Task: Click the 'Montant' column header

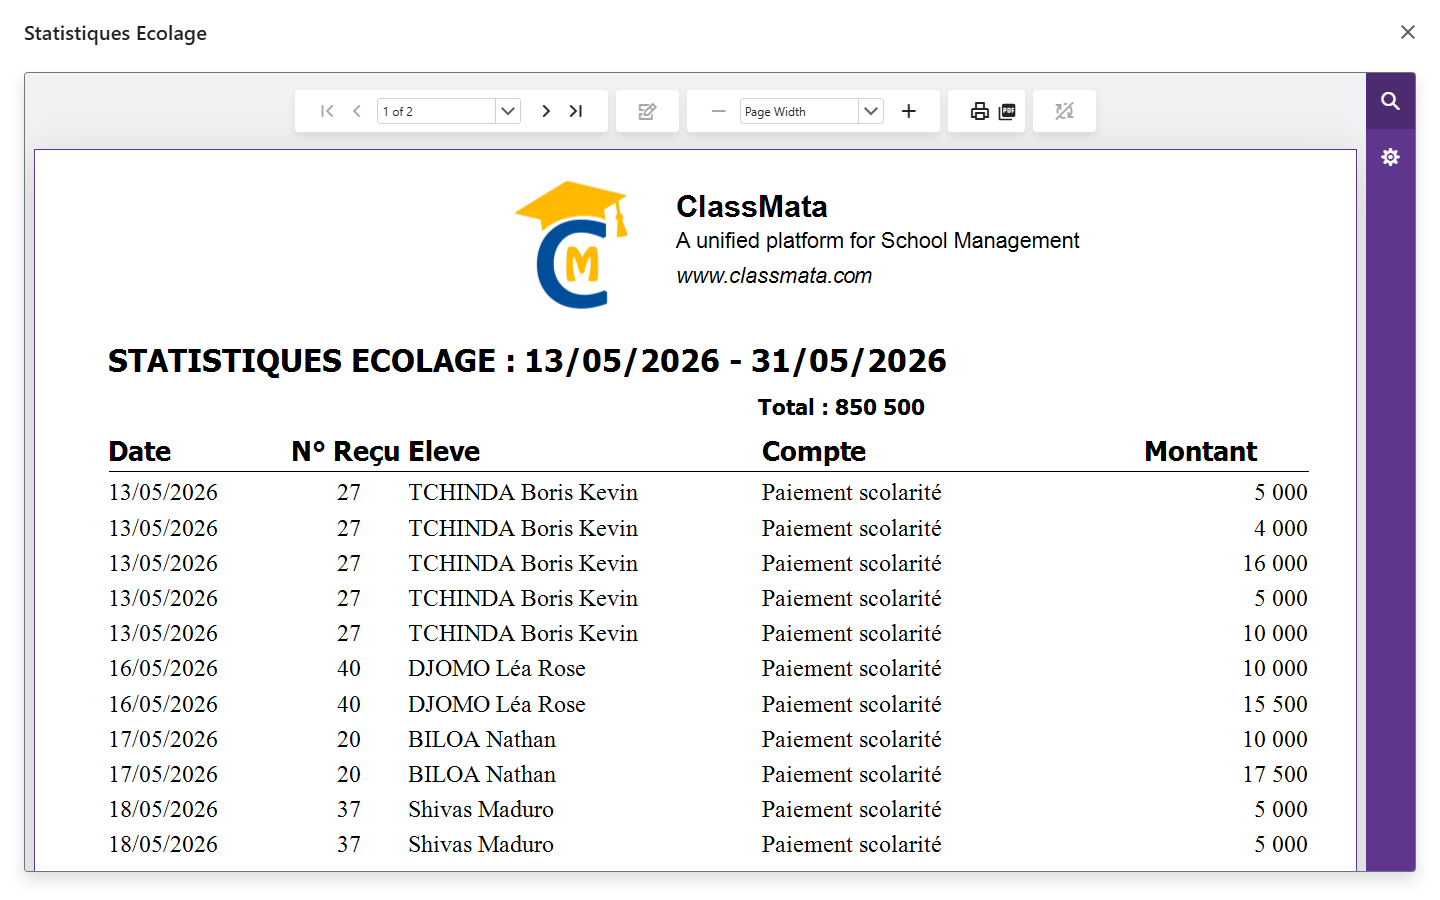Action: (1201, 452)
